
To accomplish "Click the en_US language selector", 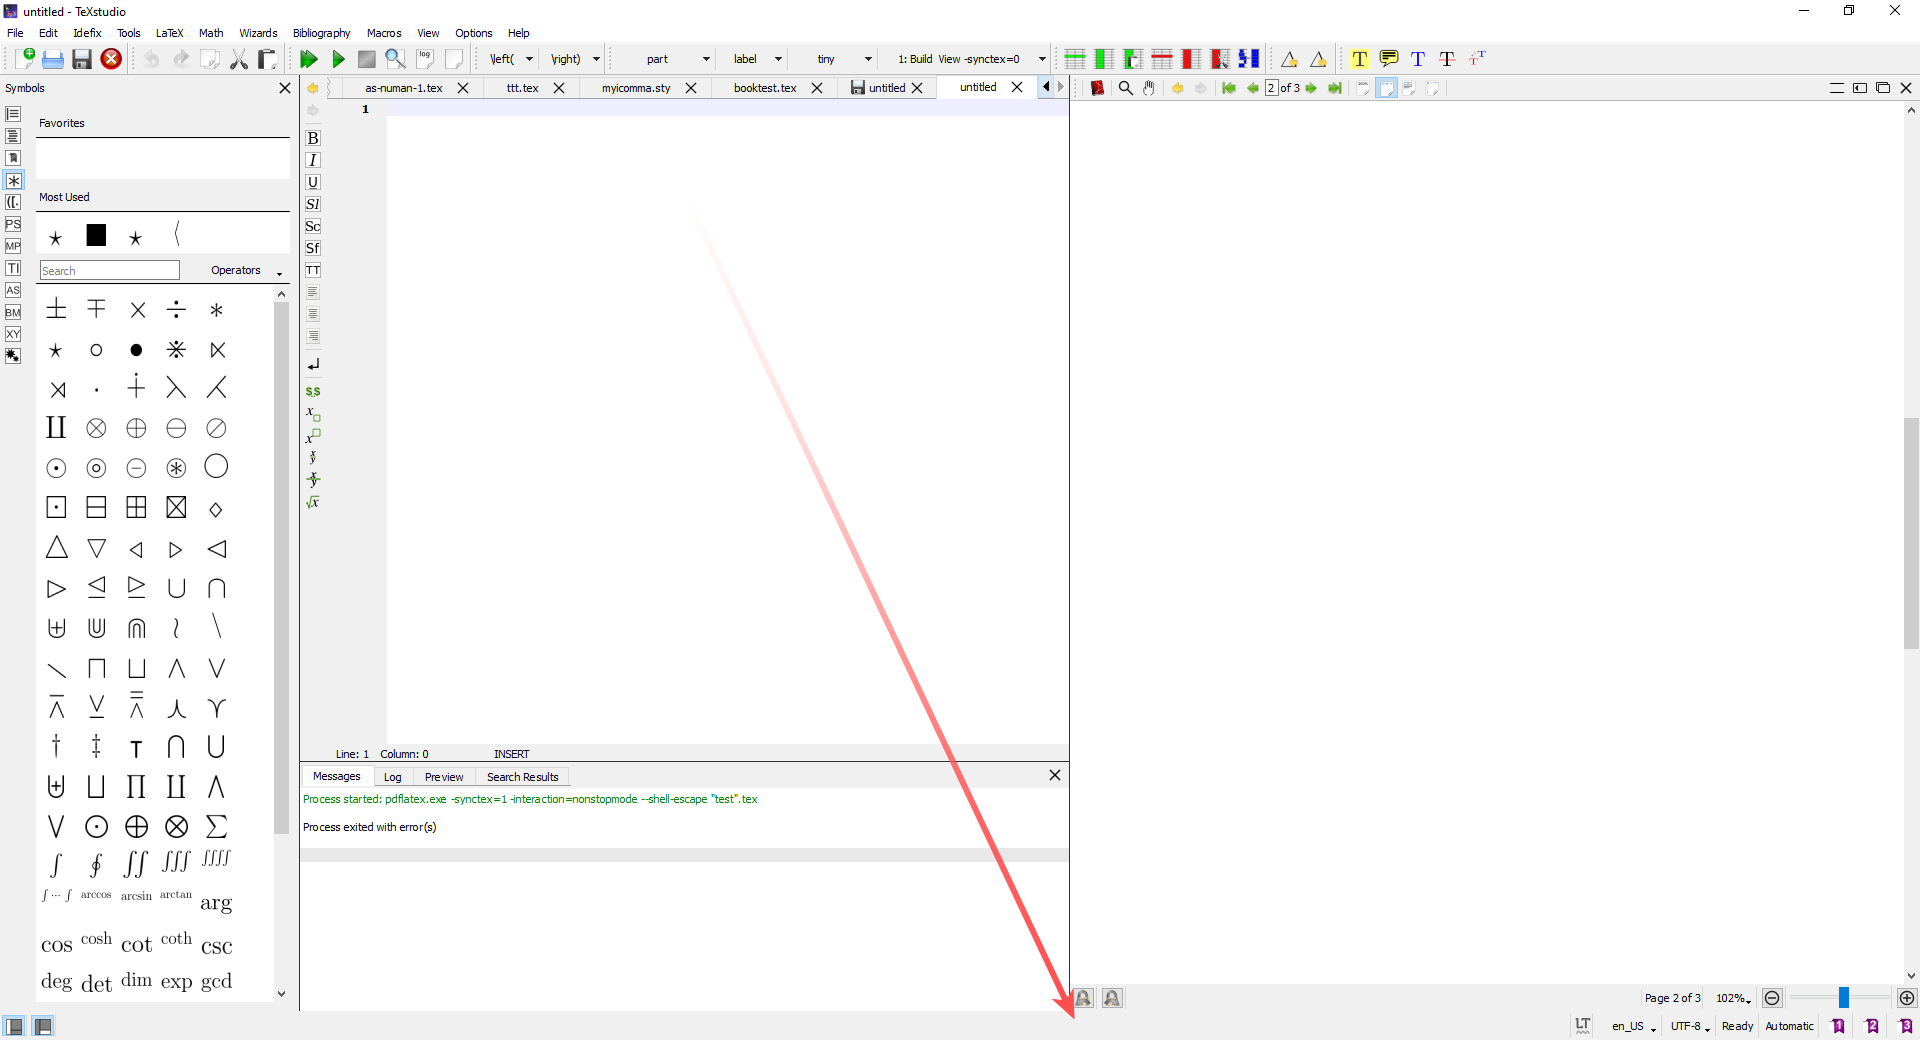I will pyautogui.click(x=1633, y=1026).
